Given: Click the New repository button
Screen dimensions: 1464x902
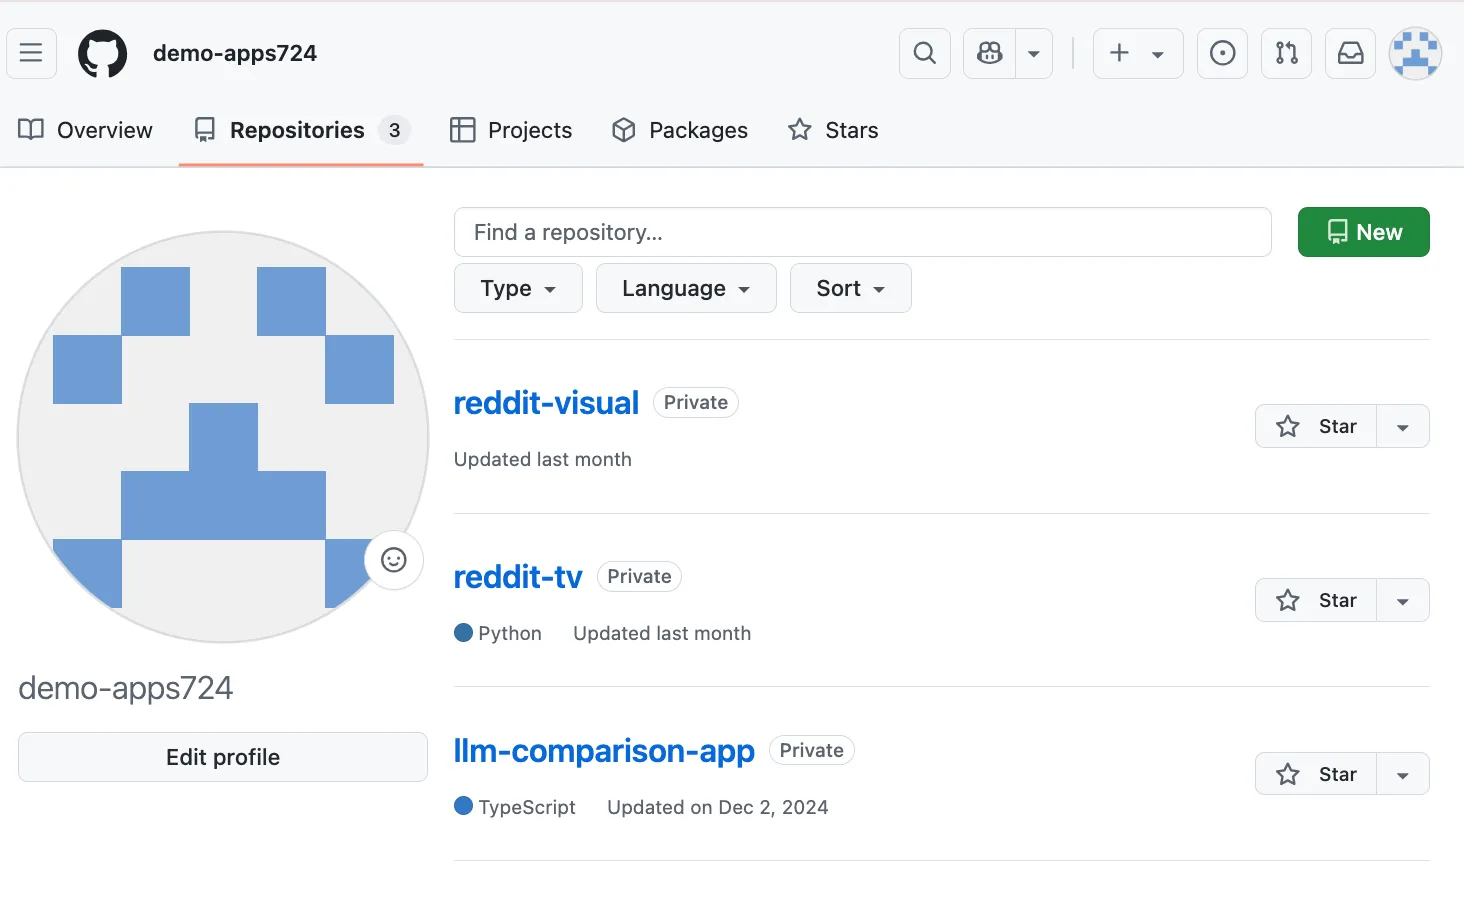Looking at the screenshot, I should 1363,232.
